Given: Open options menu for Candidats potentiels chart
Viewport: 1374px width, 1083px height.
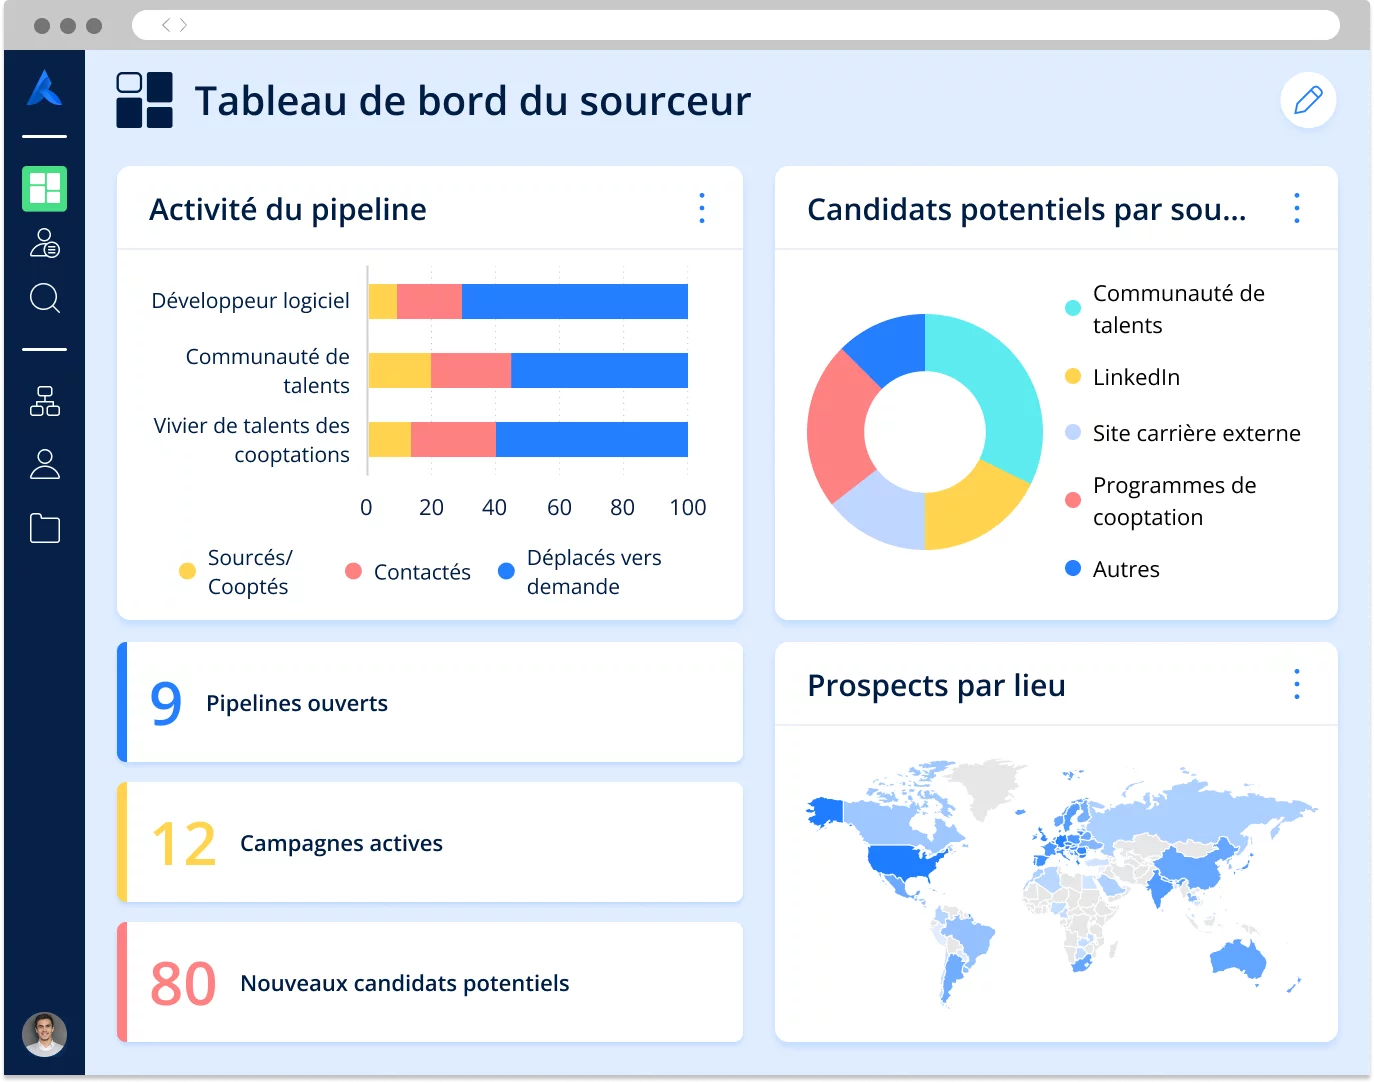Looking at the screenshot, I should [1296, 208].
